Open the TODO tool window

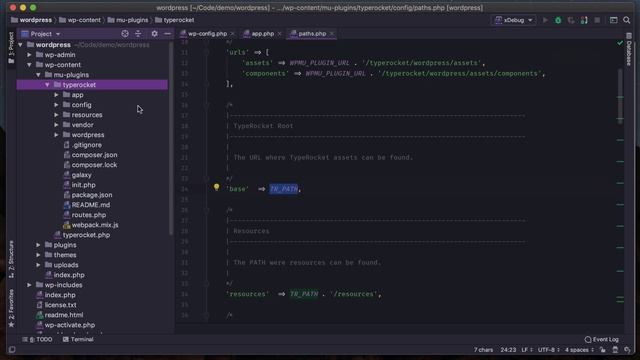(x=38, y=339)
